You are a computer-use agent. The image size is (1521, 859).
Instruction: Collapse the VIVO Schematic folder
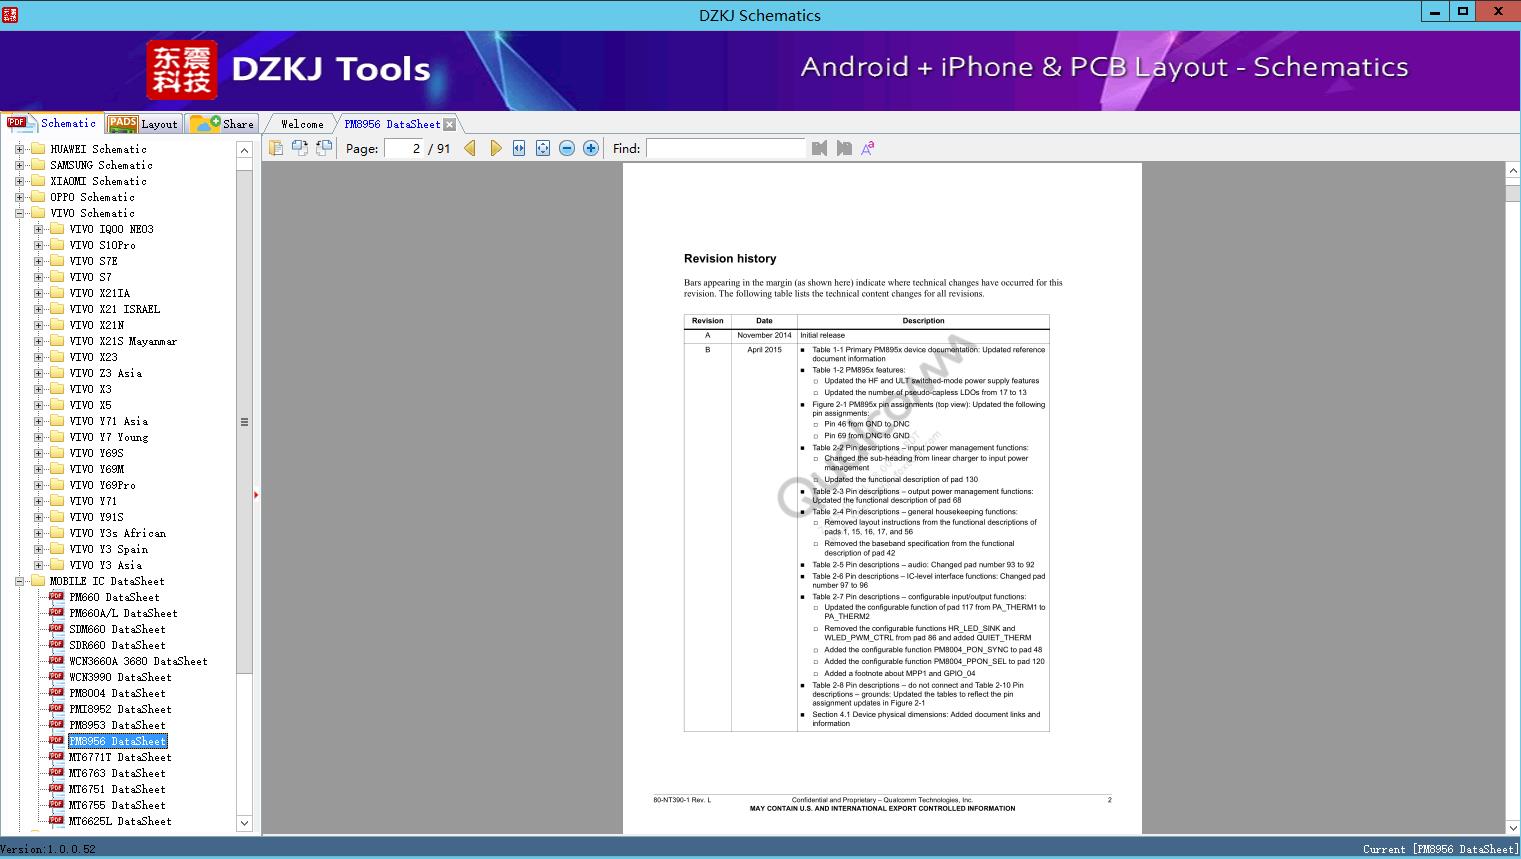pyautogui.click(x=19, y=213)
